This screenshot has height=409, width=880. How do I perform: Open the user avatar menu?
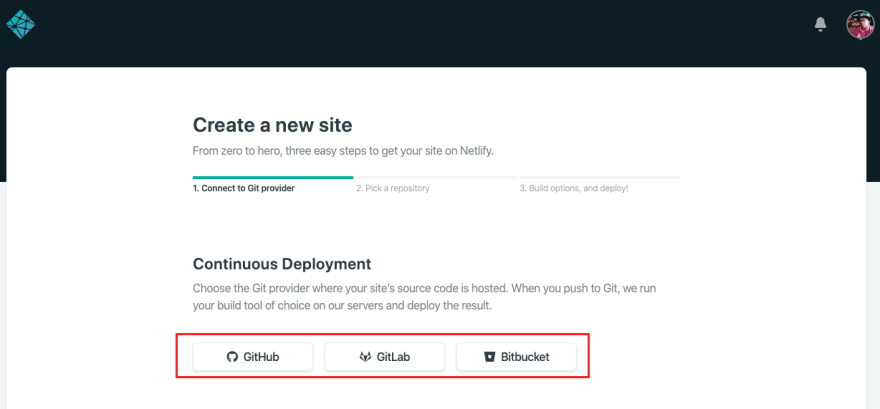860,25
